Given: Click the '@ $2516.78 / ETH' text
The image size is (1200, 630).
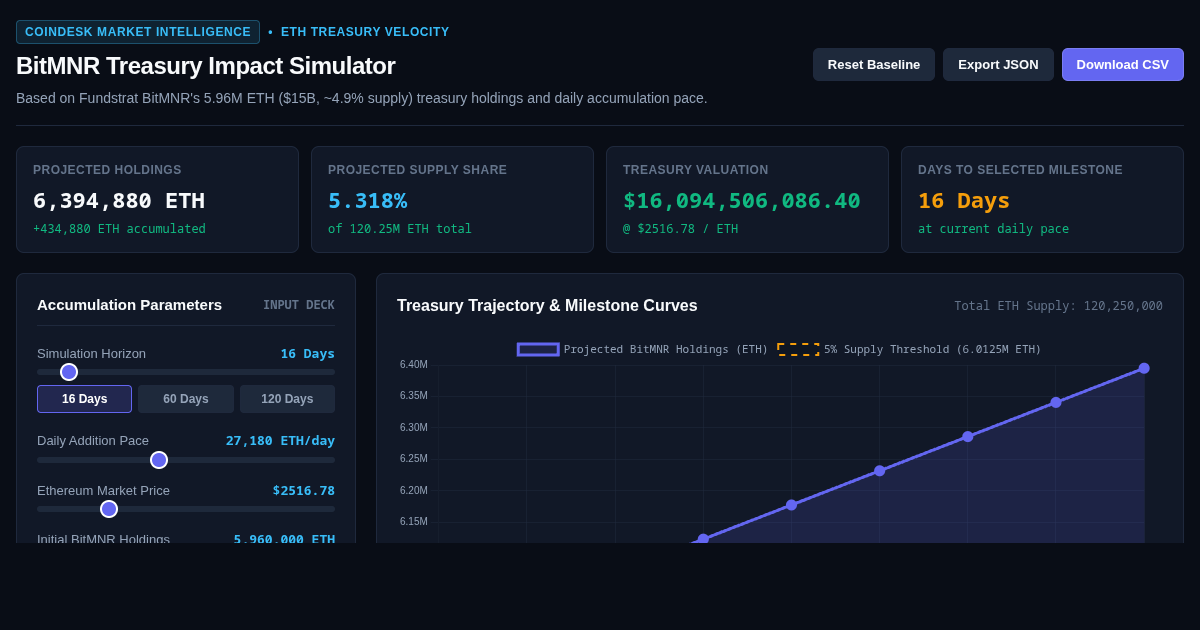Looking at the screenshot, I should tap(681, 229).
